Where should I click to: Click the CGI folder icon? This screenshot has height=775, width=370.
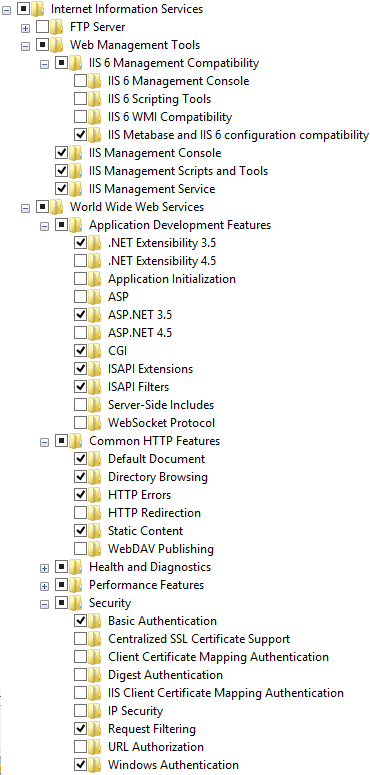pyautogui.click(x=95, y=350)
